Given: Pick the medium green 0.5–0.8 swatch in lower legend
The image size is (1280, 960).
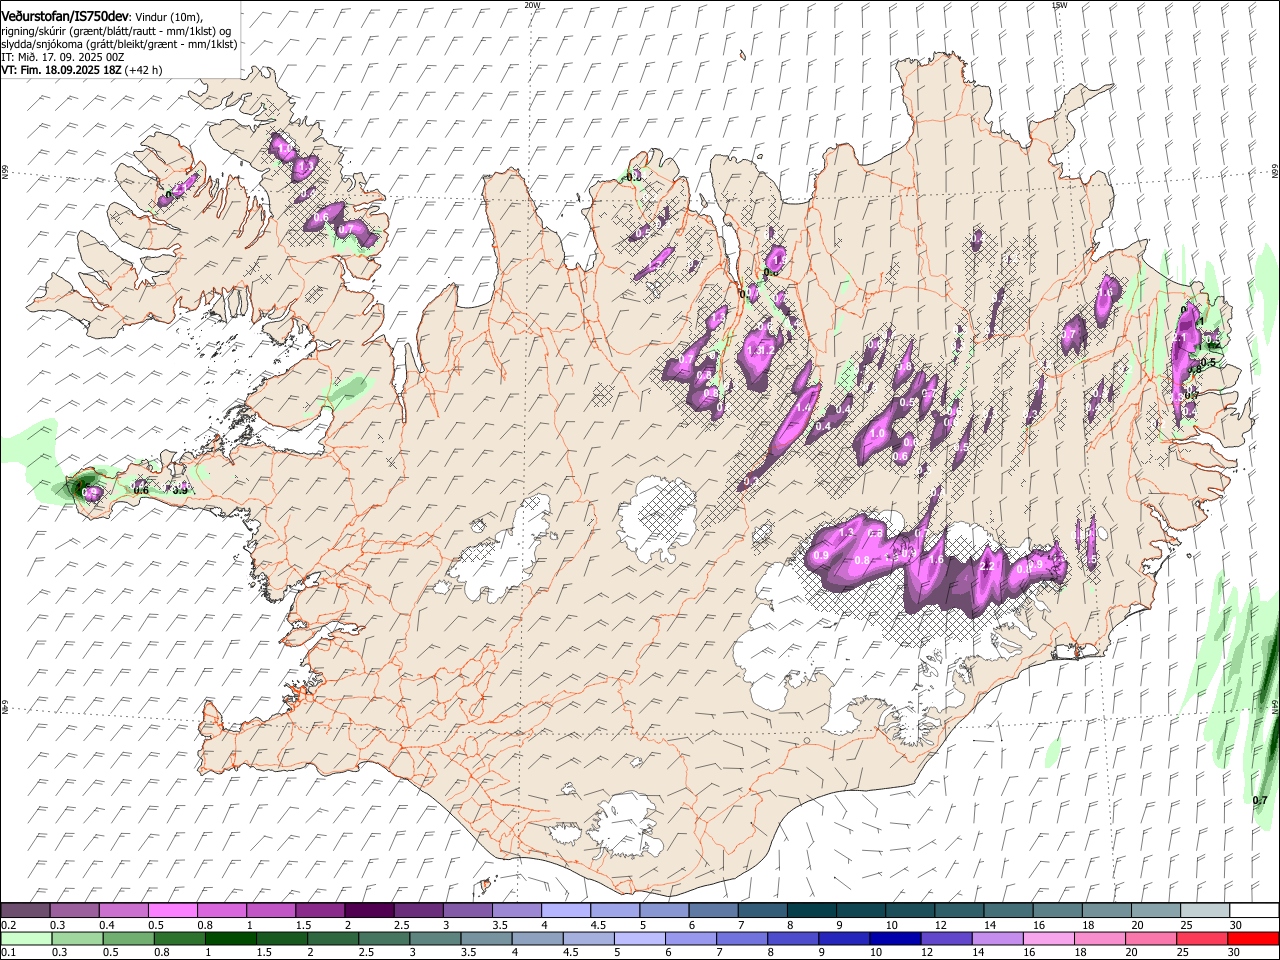Looking at the screenshot, I should pos(129,938).
